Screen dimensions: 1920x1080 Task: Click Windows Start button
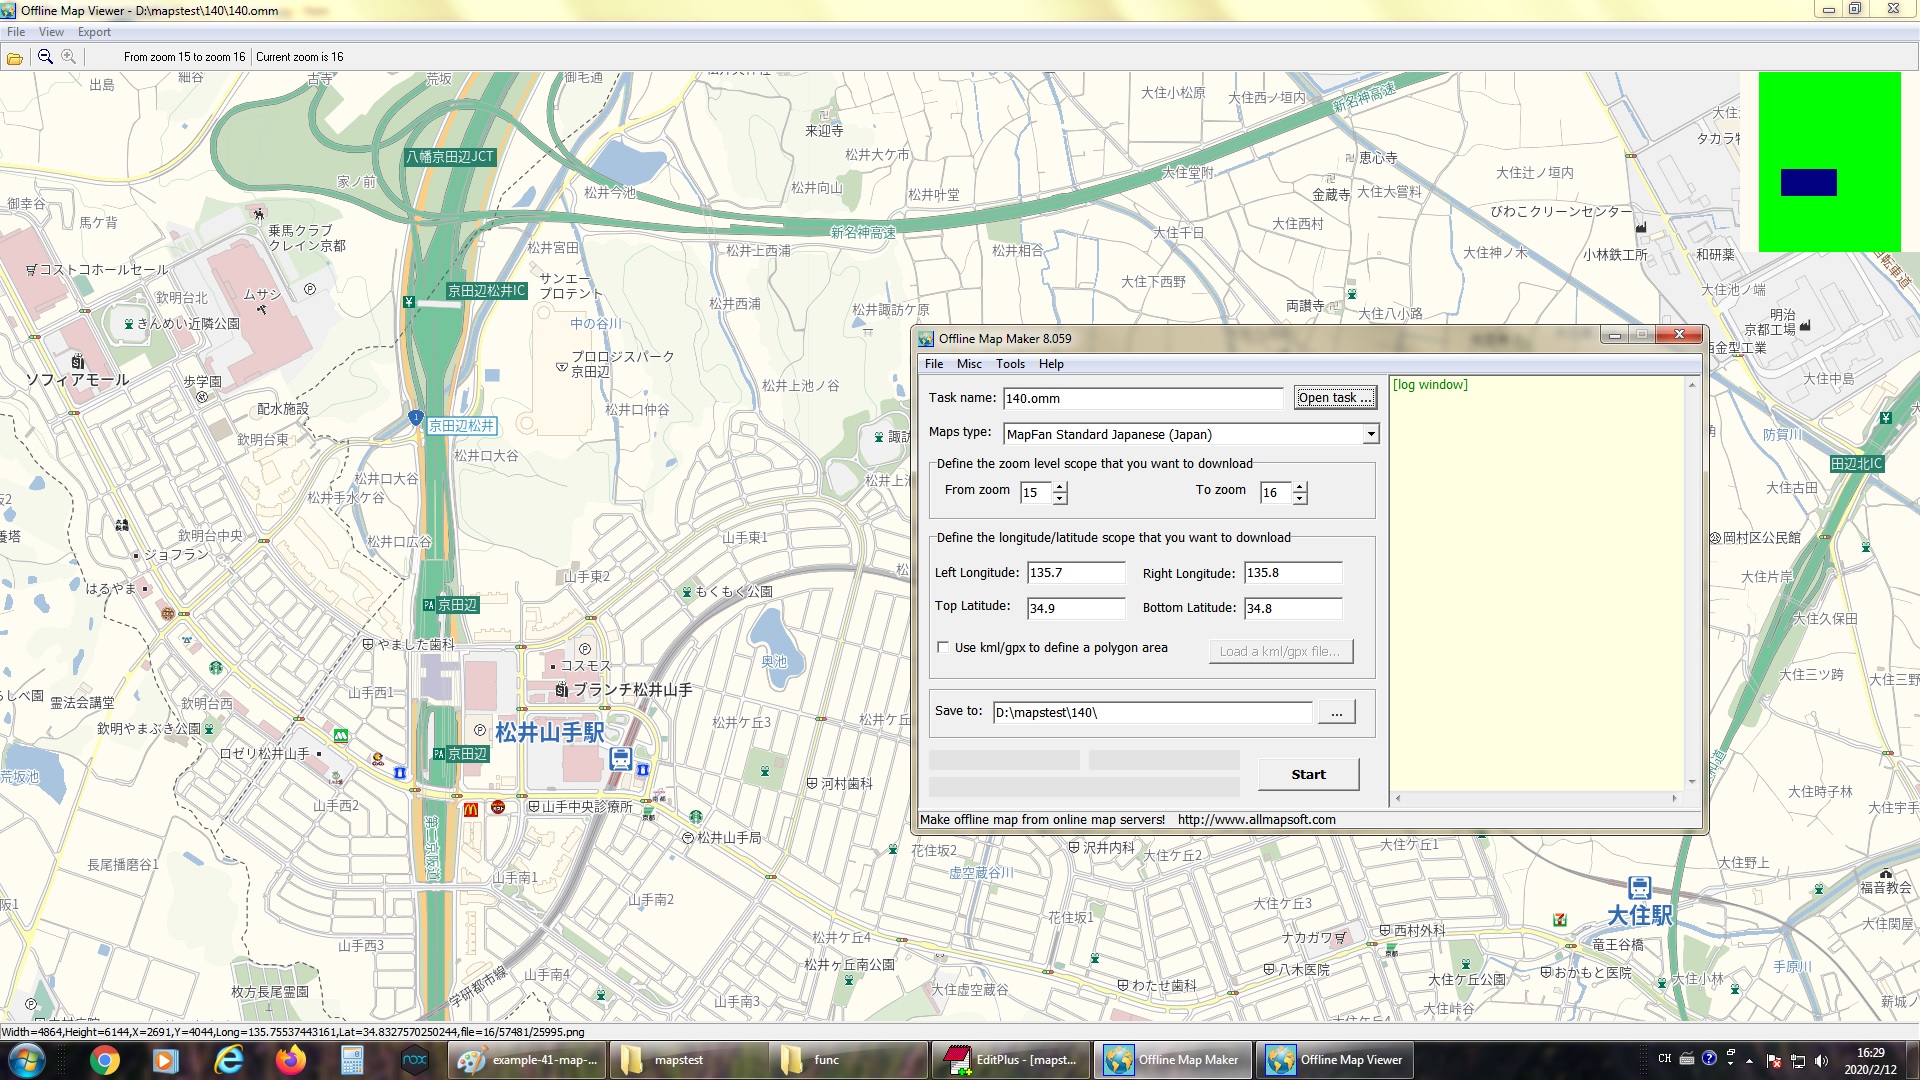tap(26, 1060)
